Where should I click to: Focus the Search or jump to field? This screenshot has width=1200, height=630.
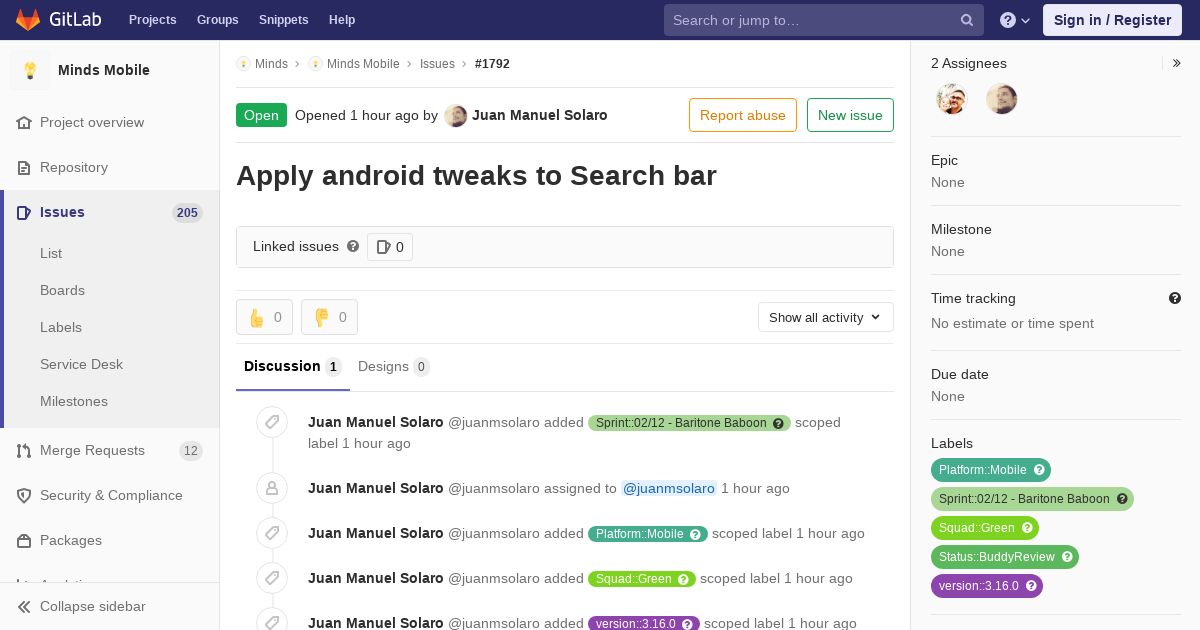click(x=824, y=20)
